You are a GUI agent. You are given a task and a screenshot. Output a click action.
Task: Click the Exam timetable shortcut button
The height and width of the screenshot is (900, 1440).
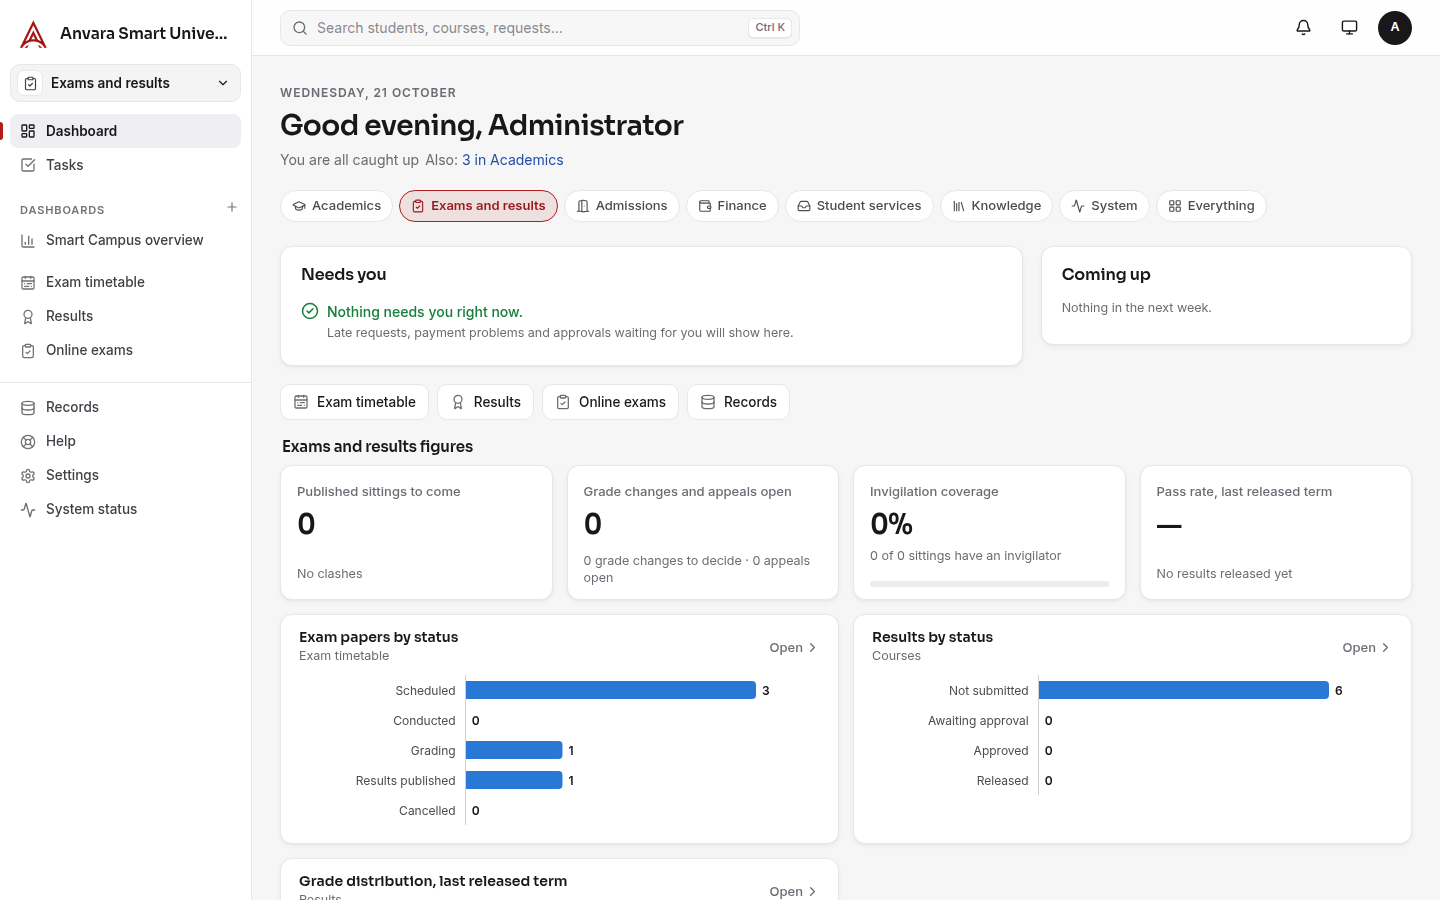(354, 402)
